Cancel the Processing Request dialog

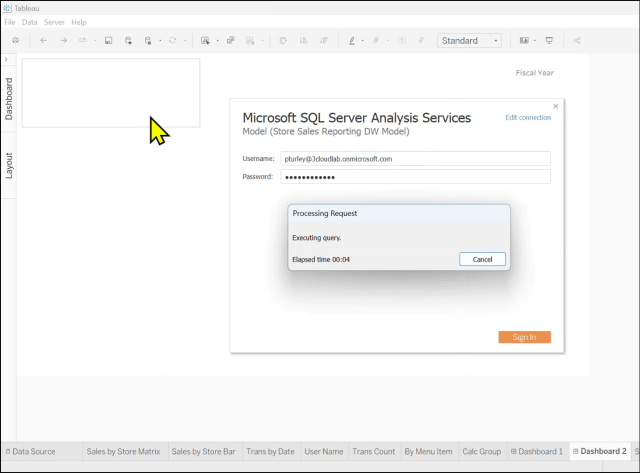[482, 259]
